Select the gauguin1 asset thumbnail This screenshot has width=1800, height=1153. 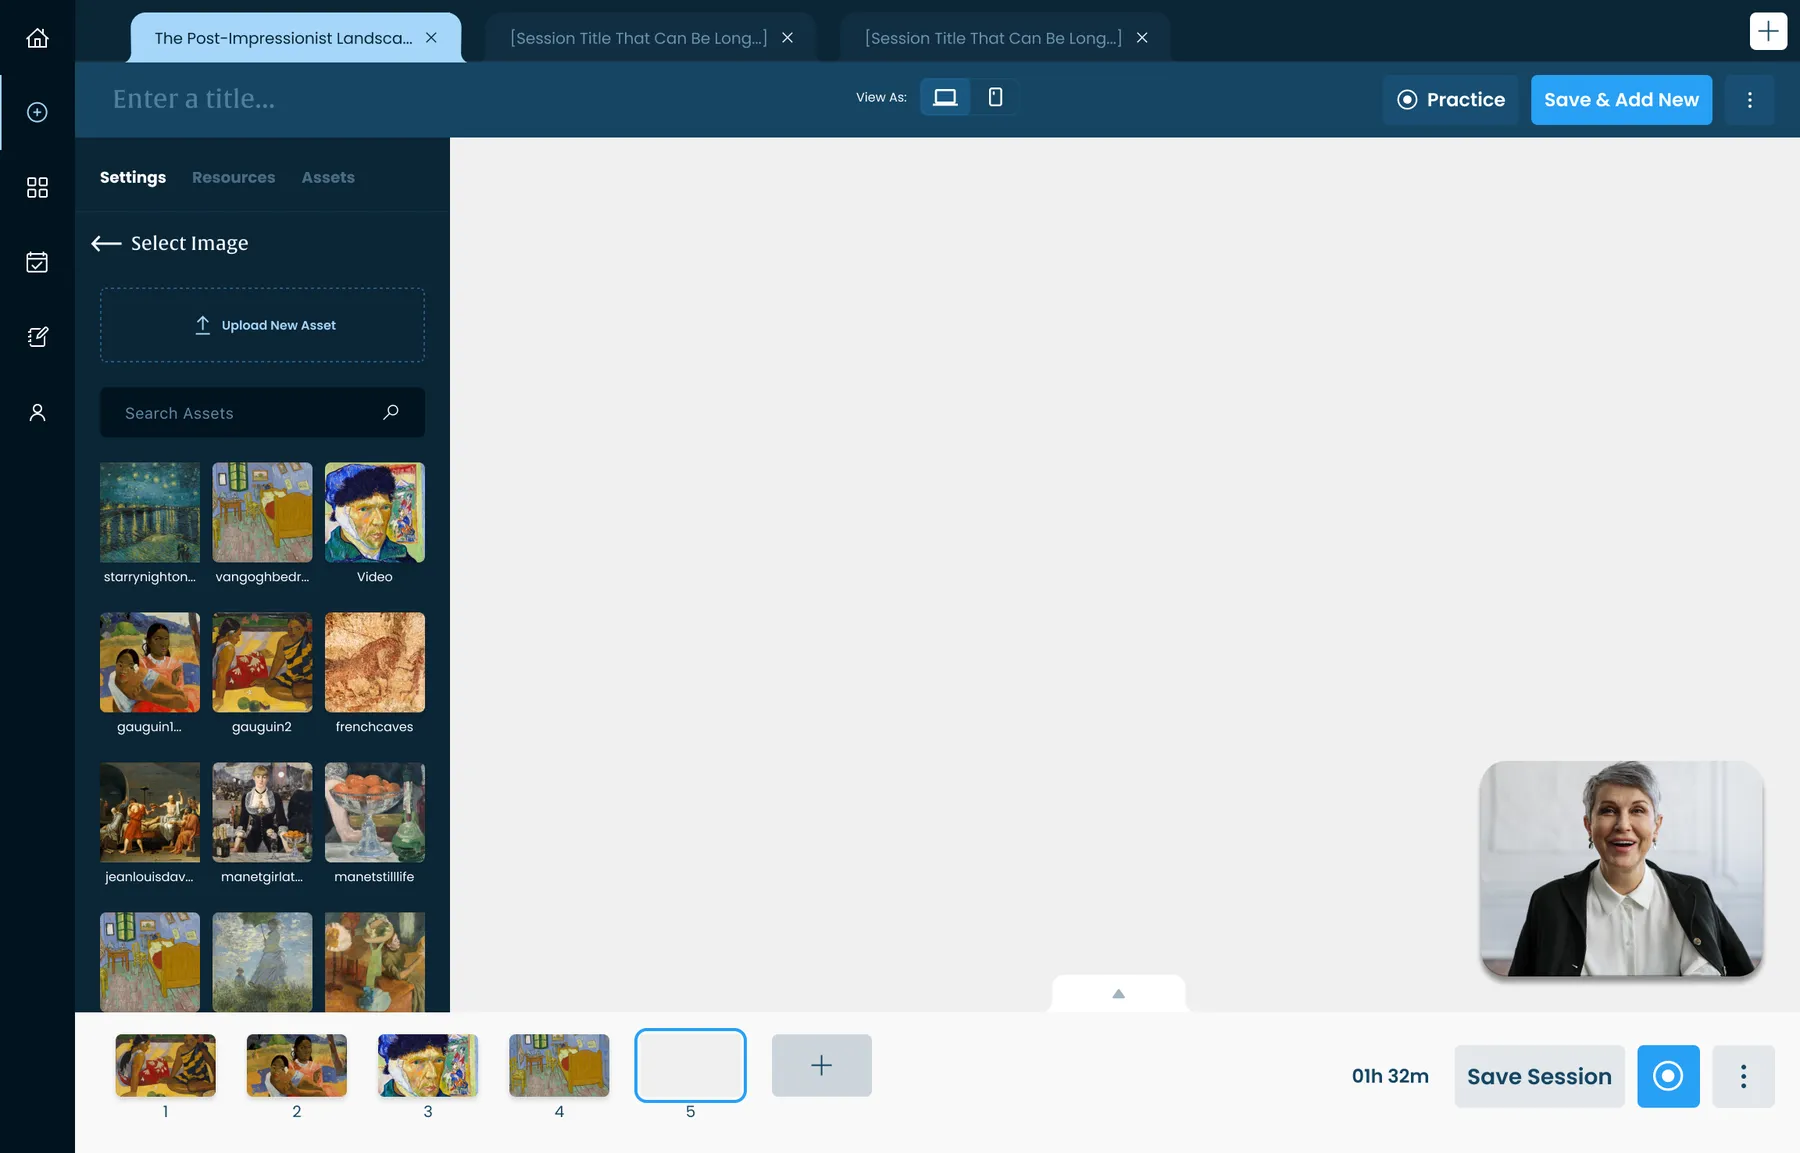pos(150,662)
